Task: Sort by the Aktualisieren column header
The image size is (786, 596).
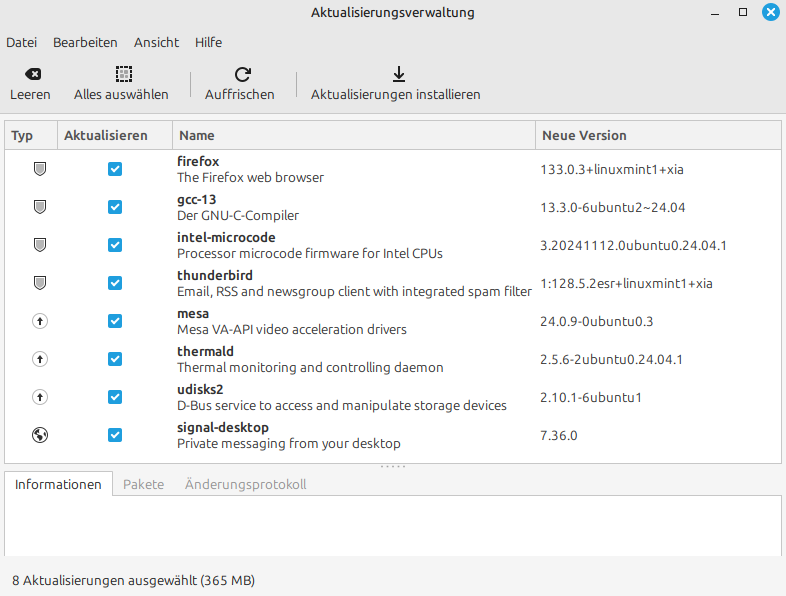Action: coord(115,135)
